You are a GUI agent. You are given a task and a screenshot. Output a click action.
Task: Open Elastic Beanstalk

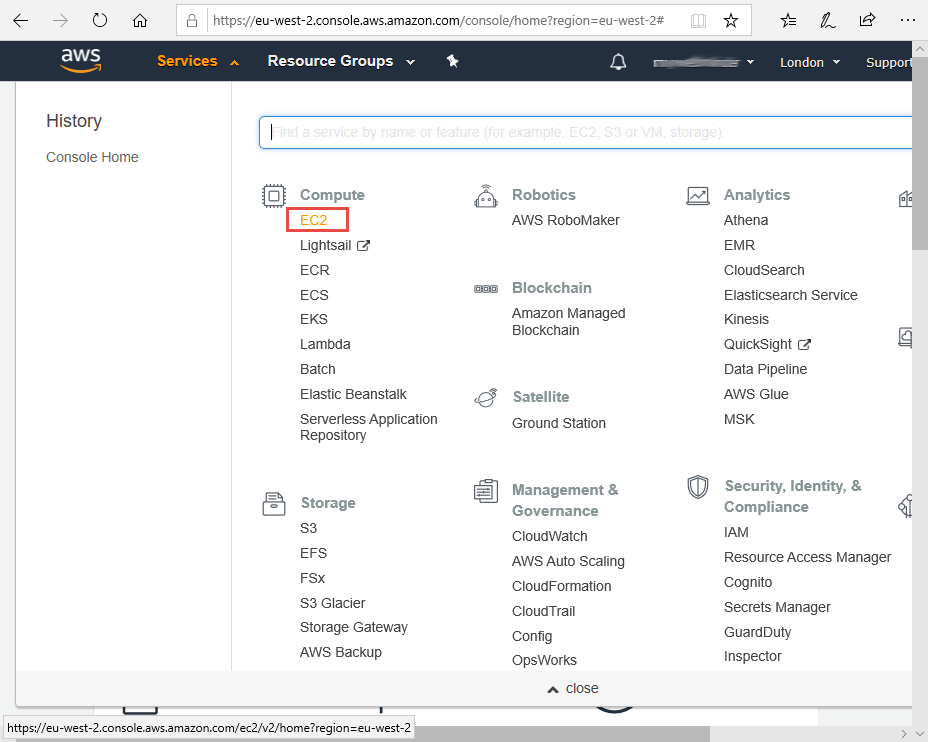[353, 394]
